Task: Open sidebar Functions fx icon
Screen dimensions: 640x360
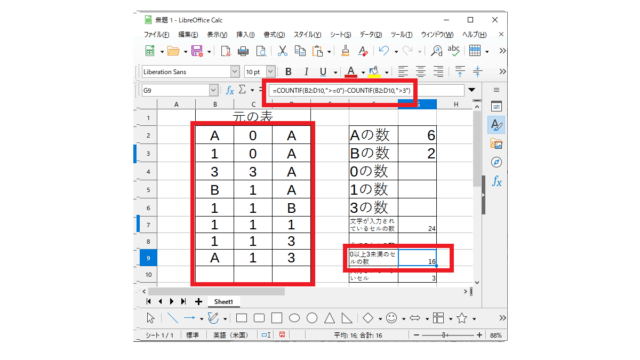Action: (x=496, y=181)
